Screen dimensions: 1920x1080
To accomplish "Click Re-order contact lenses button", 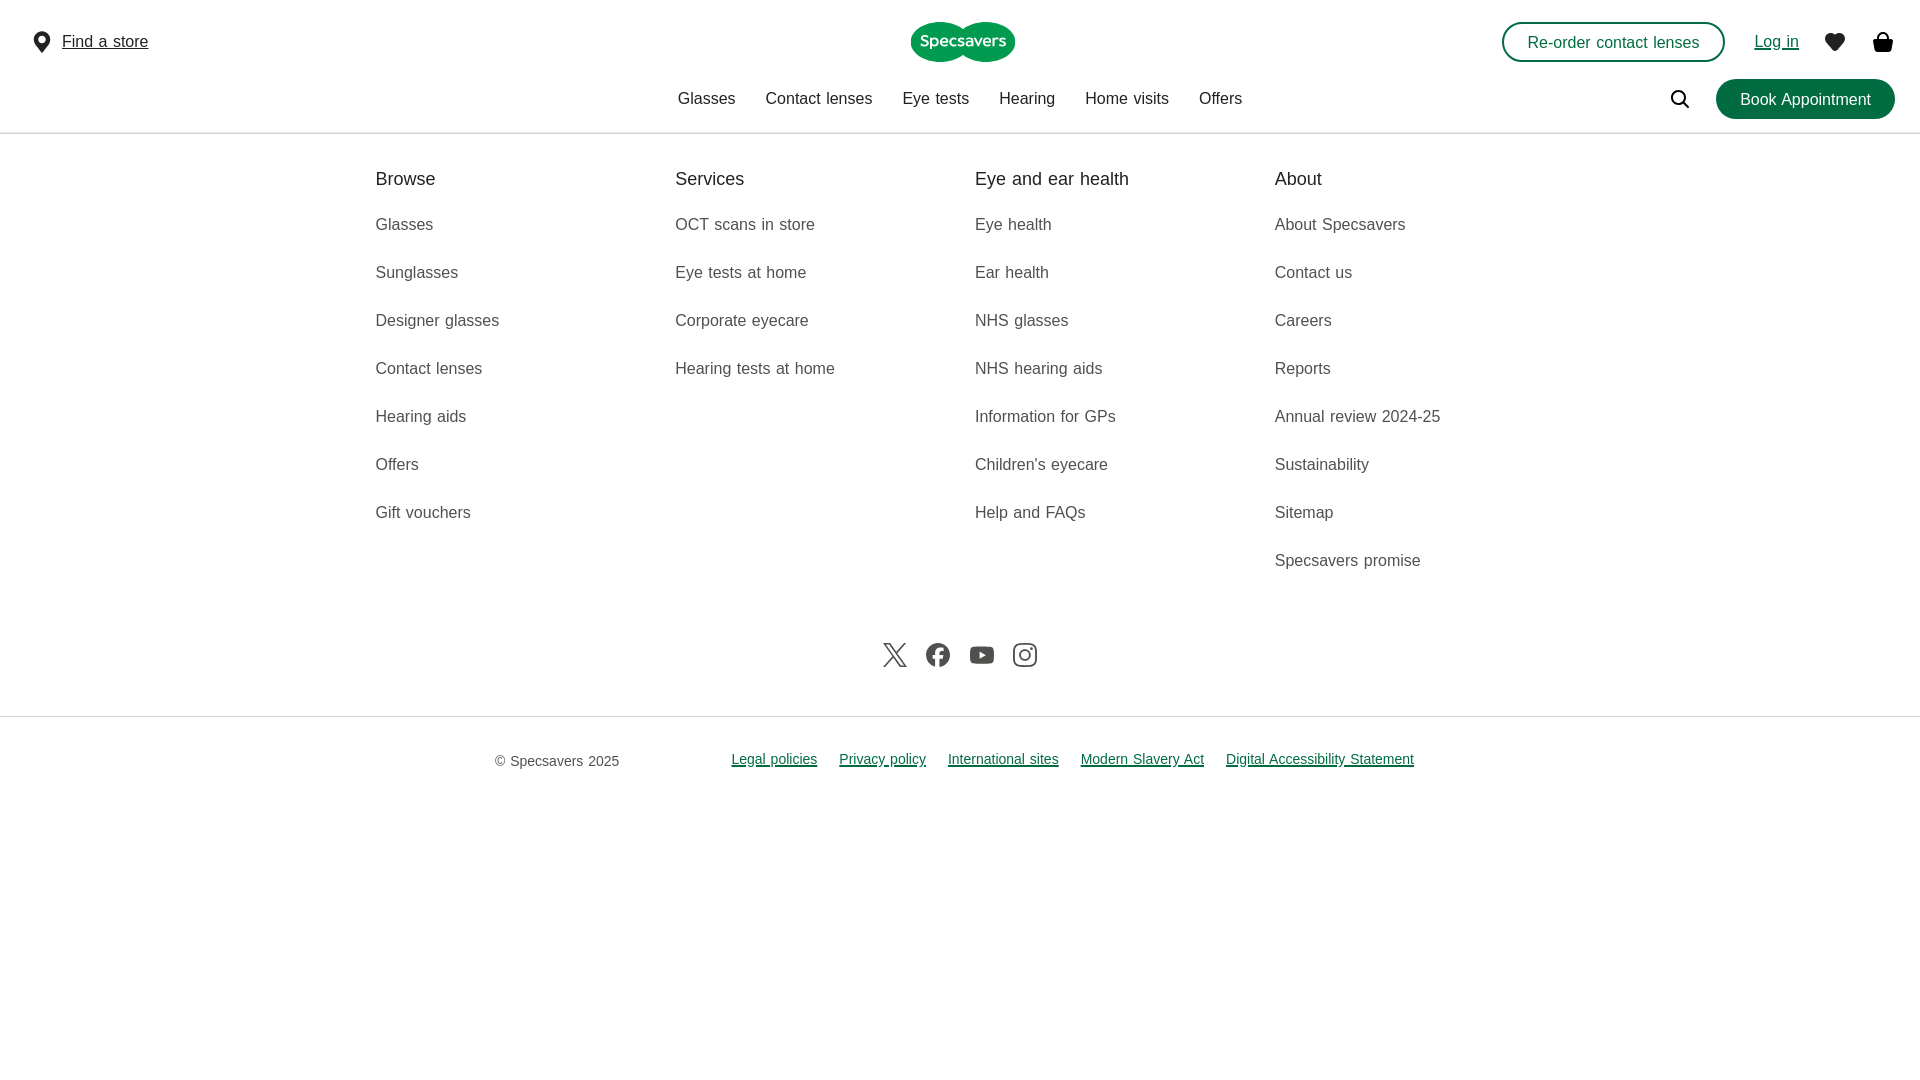I will 1612,42.
